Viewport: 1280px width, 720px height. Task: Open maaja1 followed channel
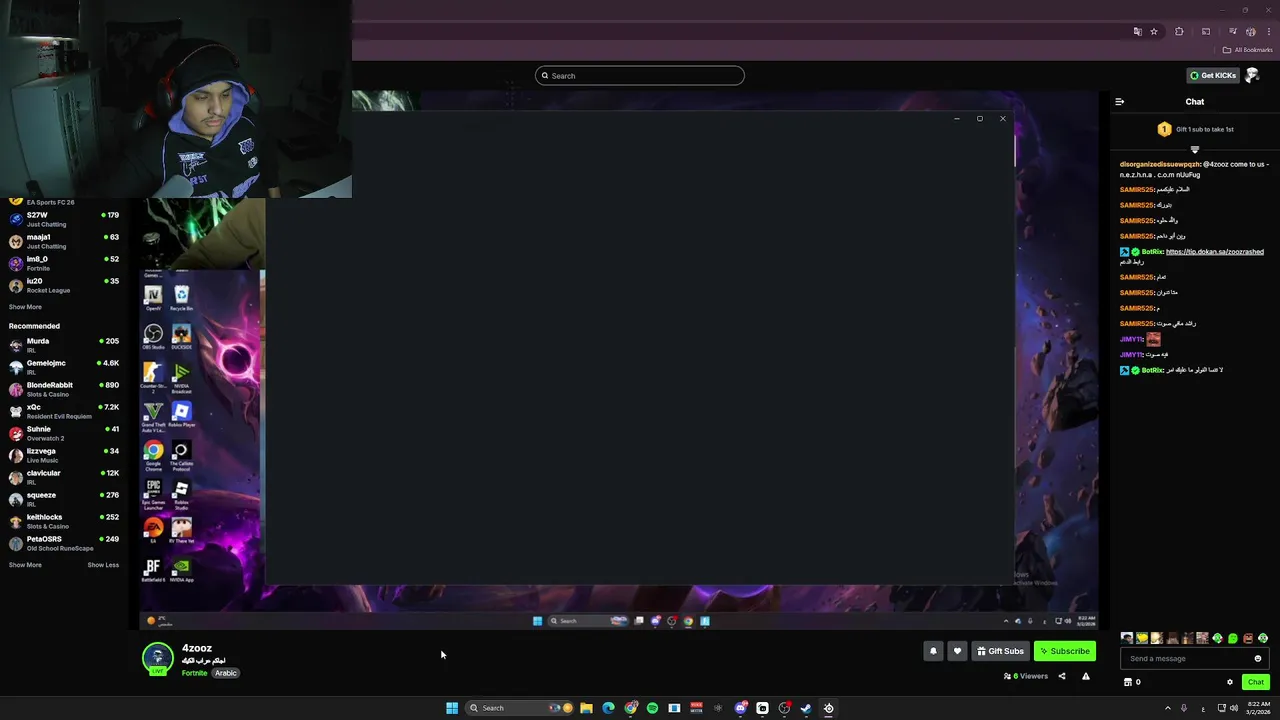click(64, 241)
